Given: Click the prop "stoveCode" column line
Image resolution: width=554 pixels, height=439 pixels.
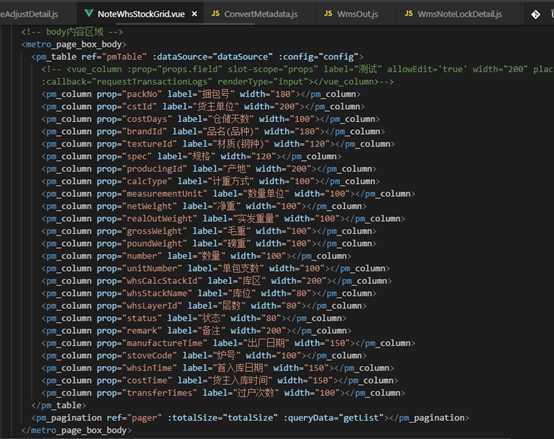Looking at the screenshot, I should [204, 356].
